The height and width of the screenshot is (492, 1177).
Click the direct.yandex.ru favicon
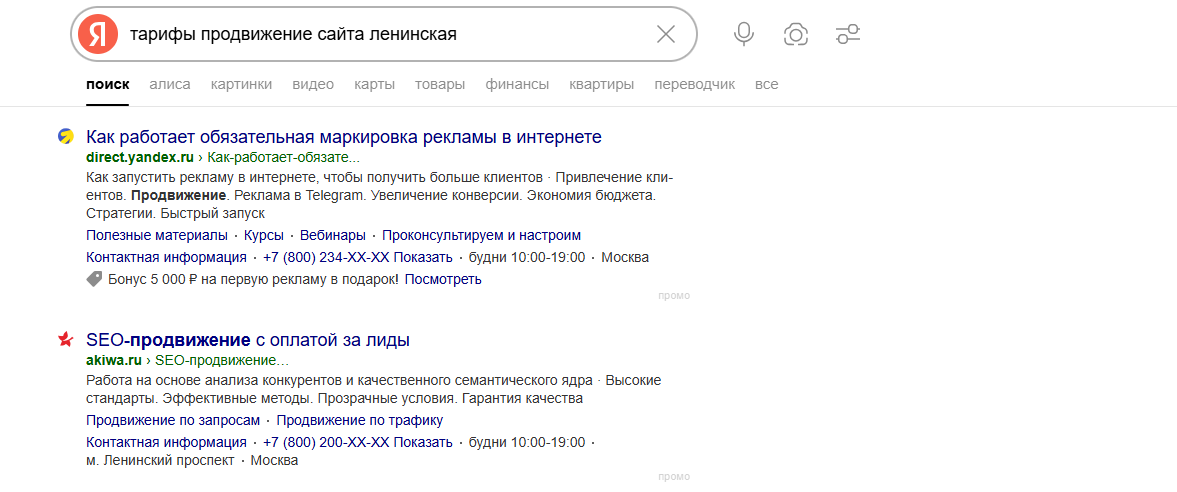66,137
